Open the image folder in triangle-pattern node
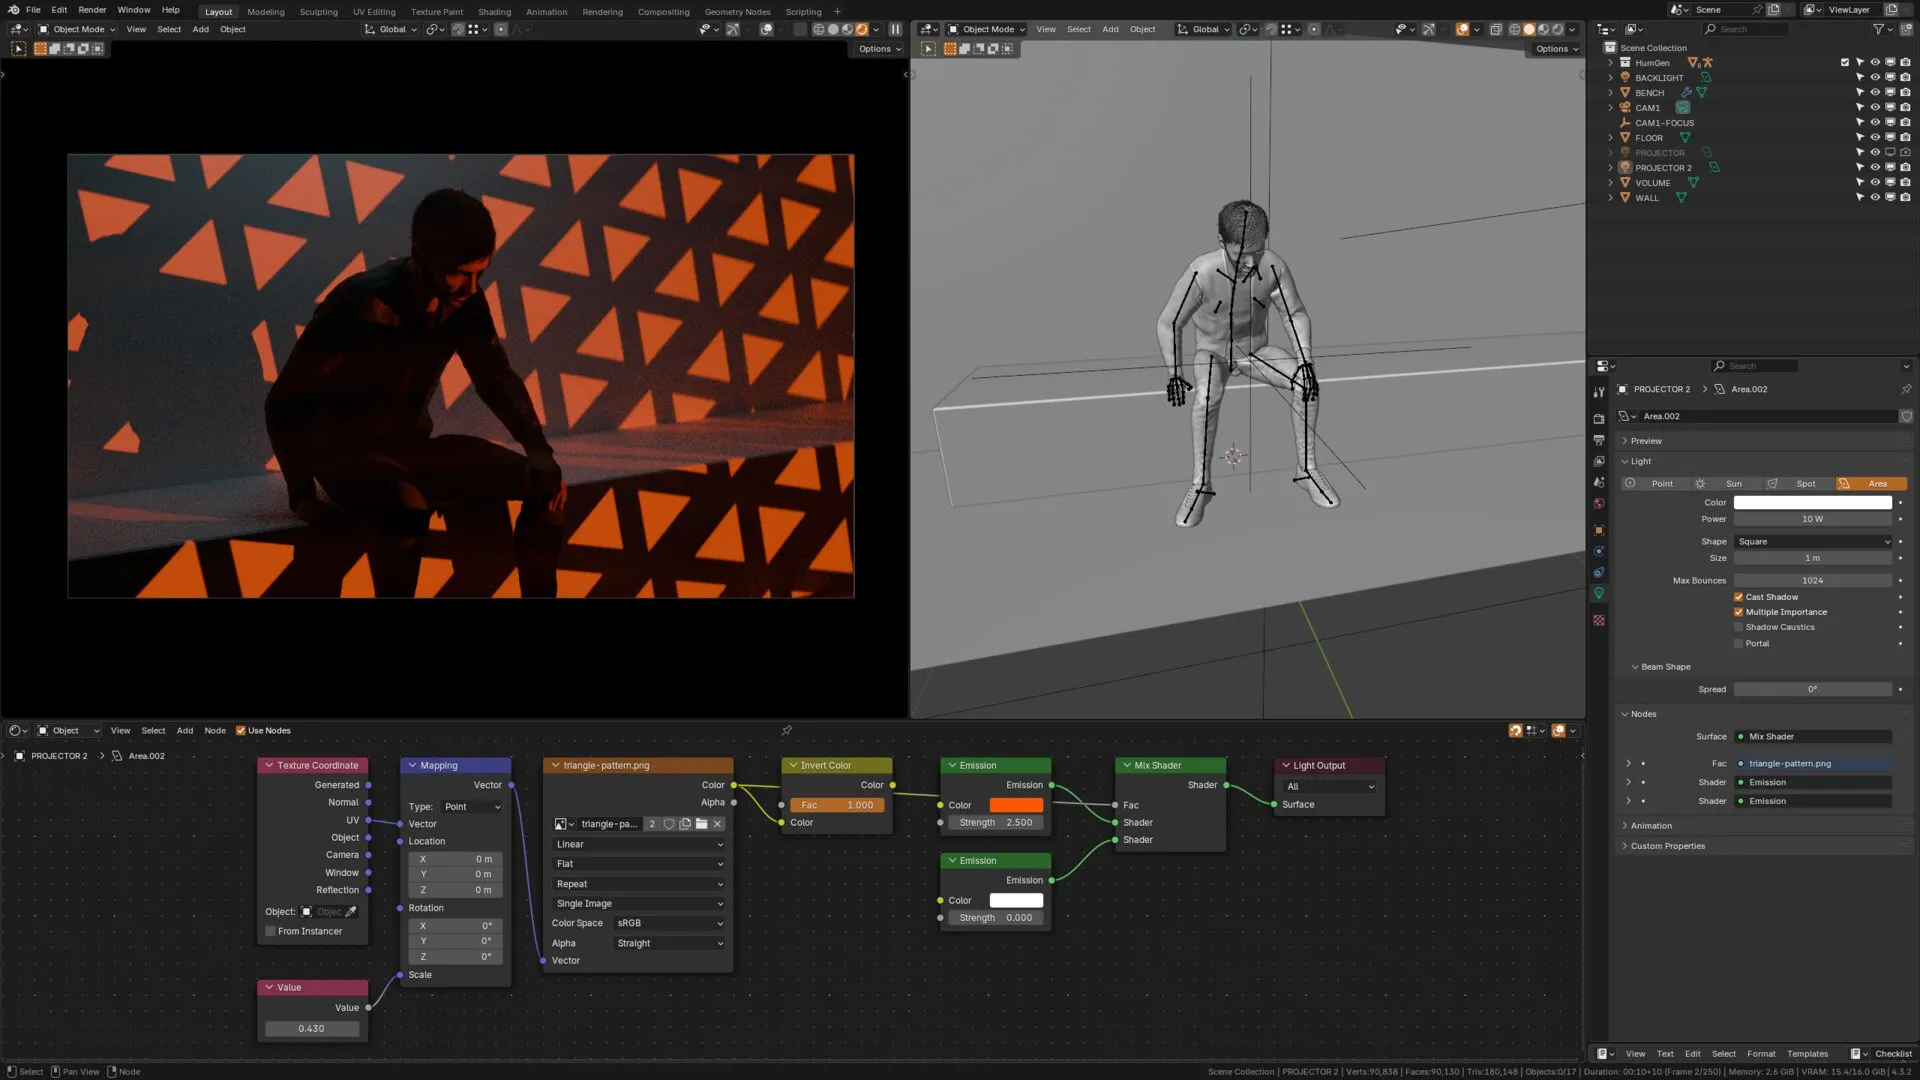 click(x=701, y=824)
